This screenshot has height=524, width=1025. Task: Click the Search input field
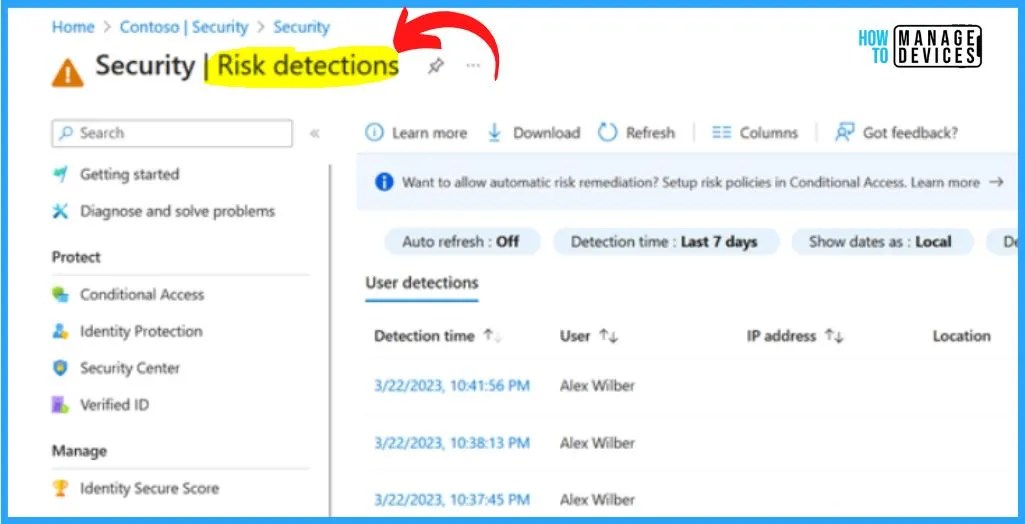click(172, 133)
